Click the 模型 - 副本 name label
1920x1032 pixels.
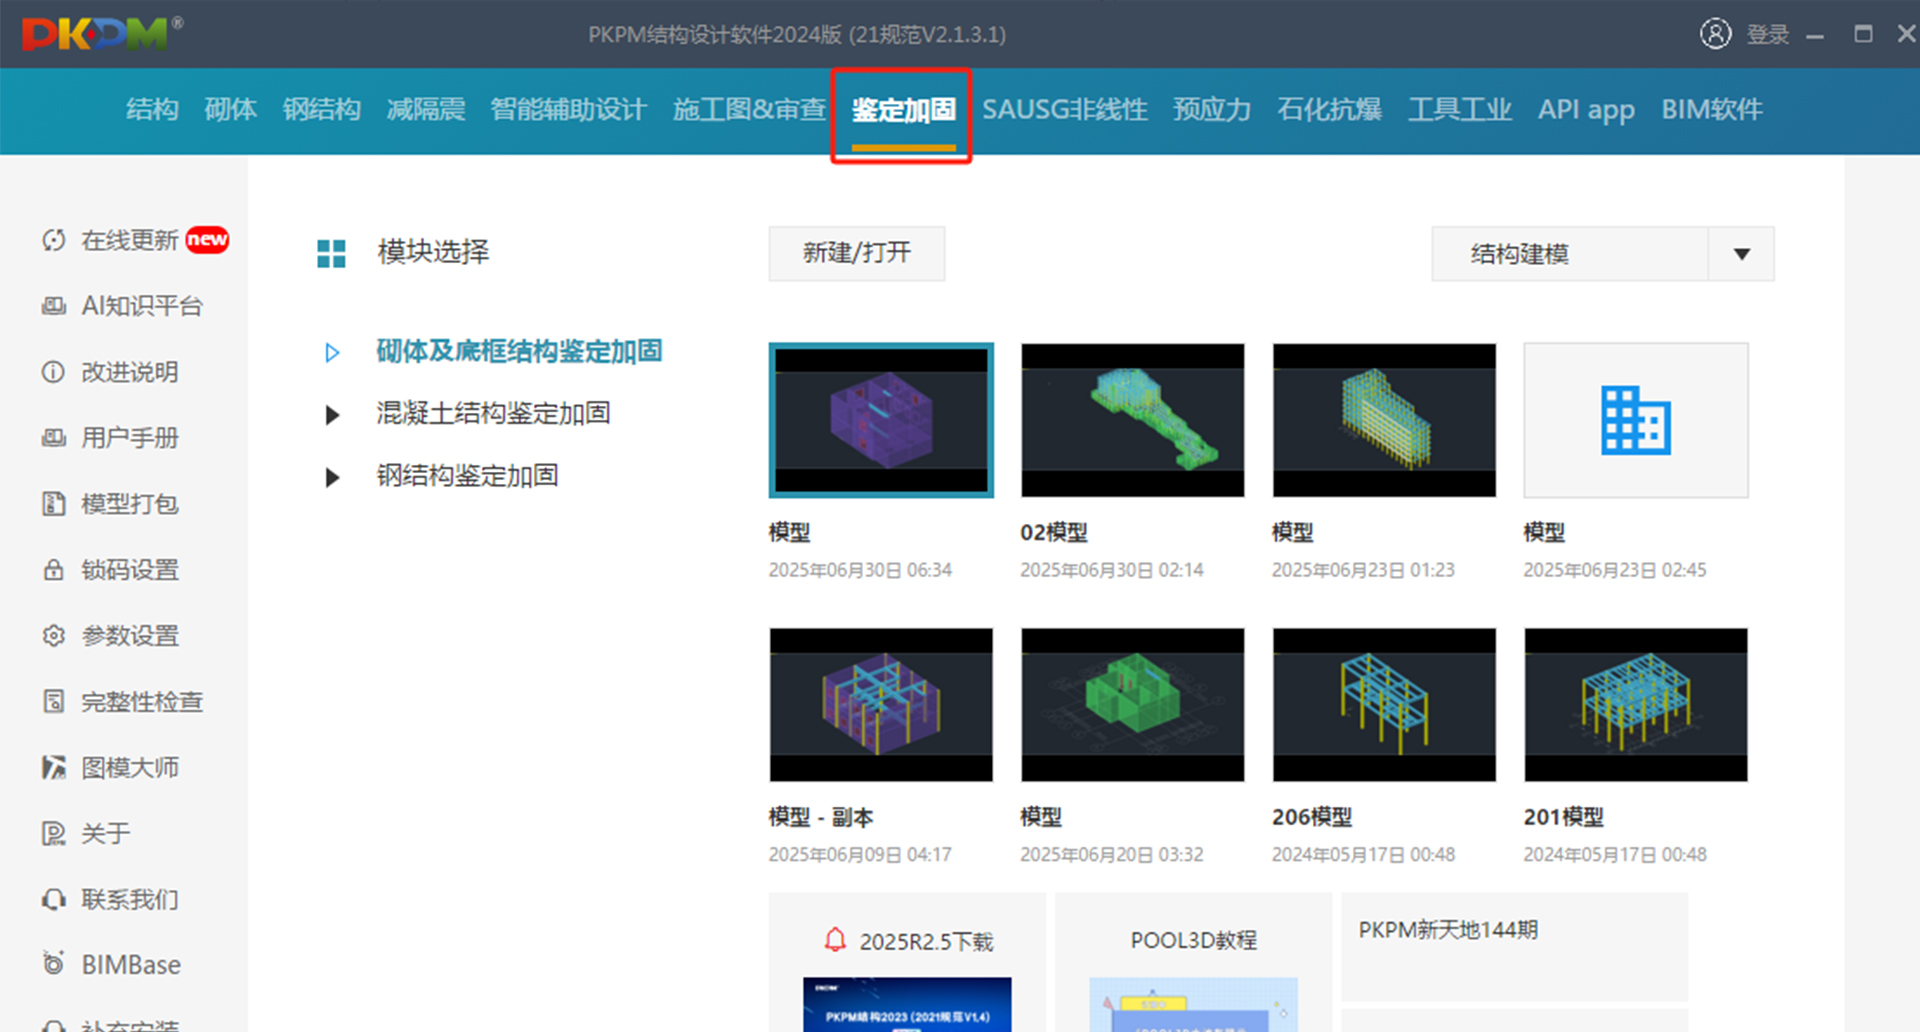point(821,818)
